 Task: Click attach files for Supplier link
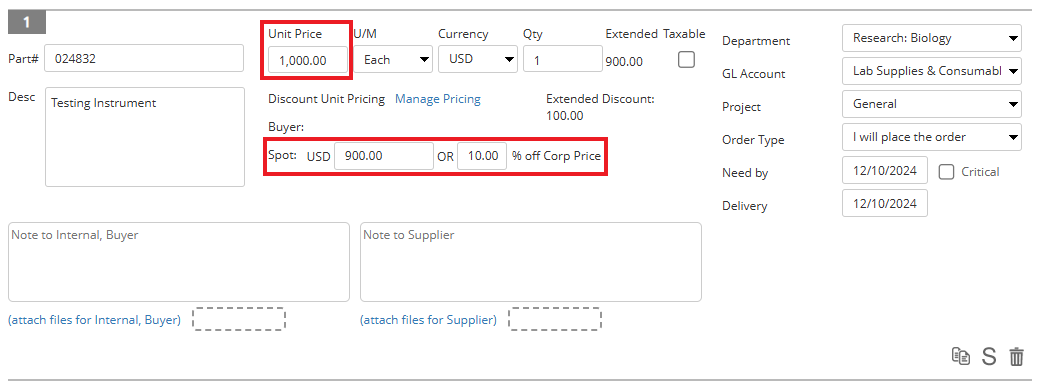click(428, 319)
